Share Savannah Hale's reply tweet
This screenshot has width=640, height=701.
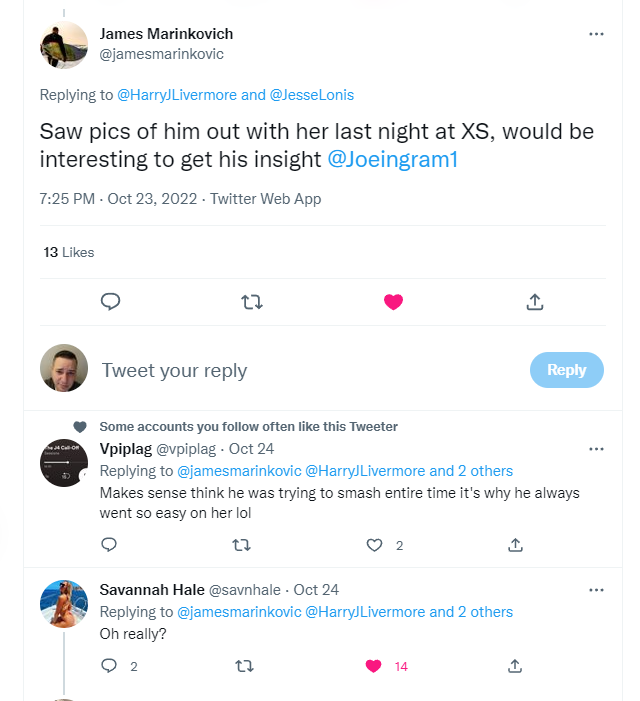click(x=515, y=666)
